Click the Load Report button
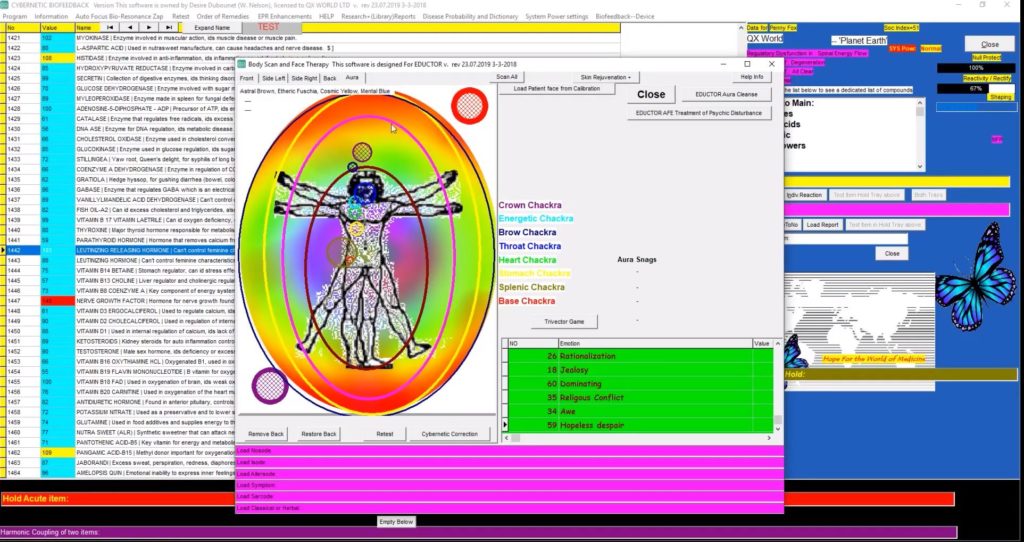 (822, 225)
